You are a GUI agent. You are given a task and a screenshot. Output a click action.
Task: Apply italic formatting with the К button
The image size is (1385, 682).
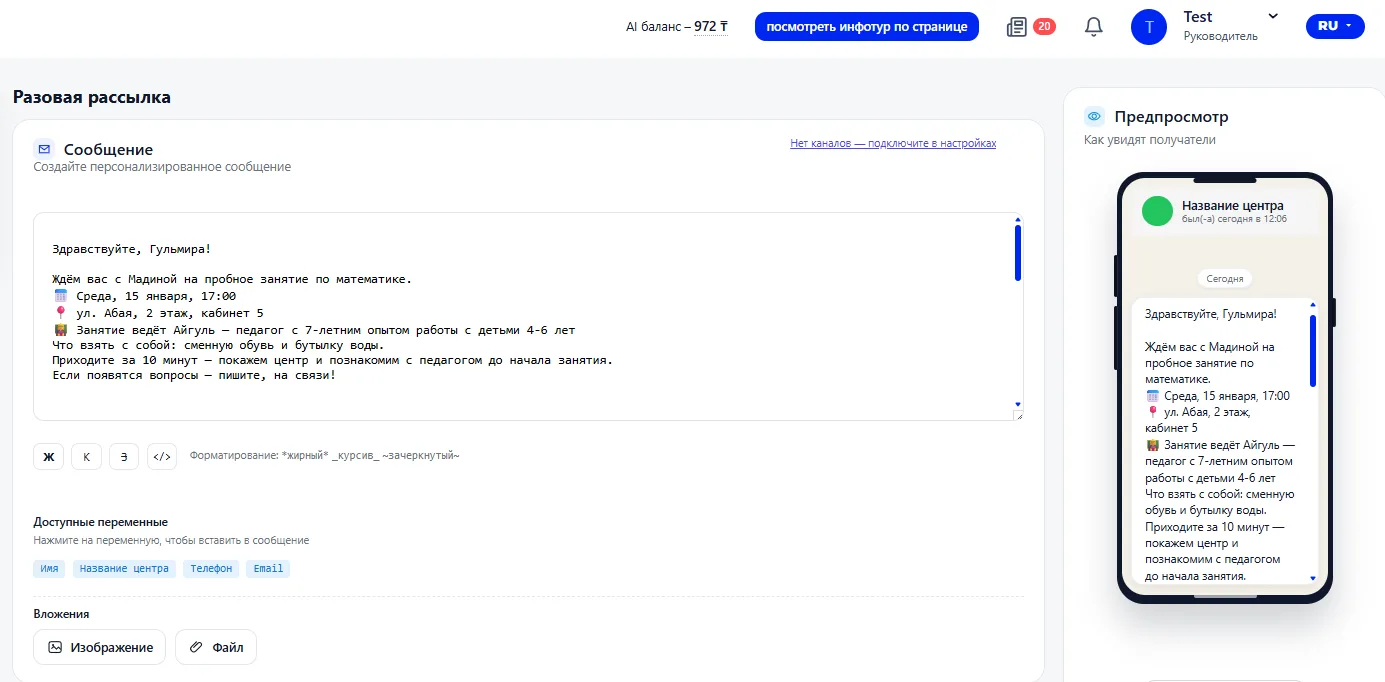tap(86, 457)
